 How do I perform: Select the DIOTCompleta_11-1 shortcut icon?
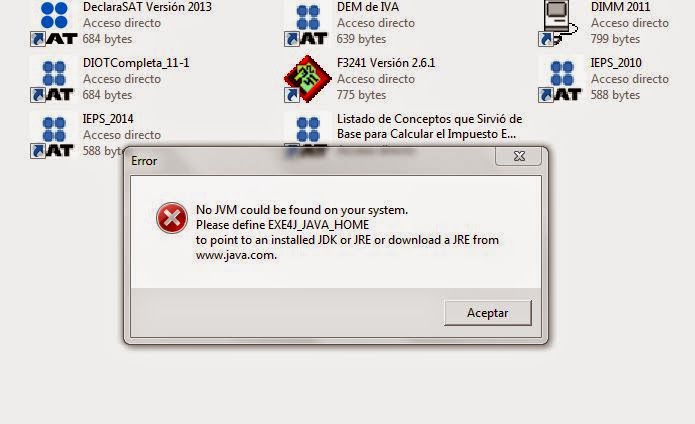(x=54, y=80)
